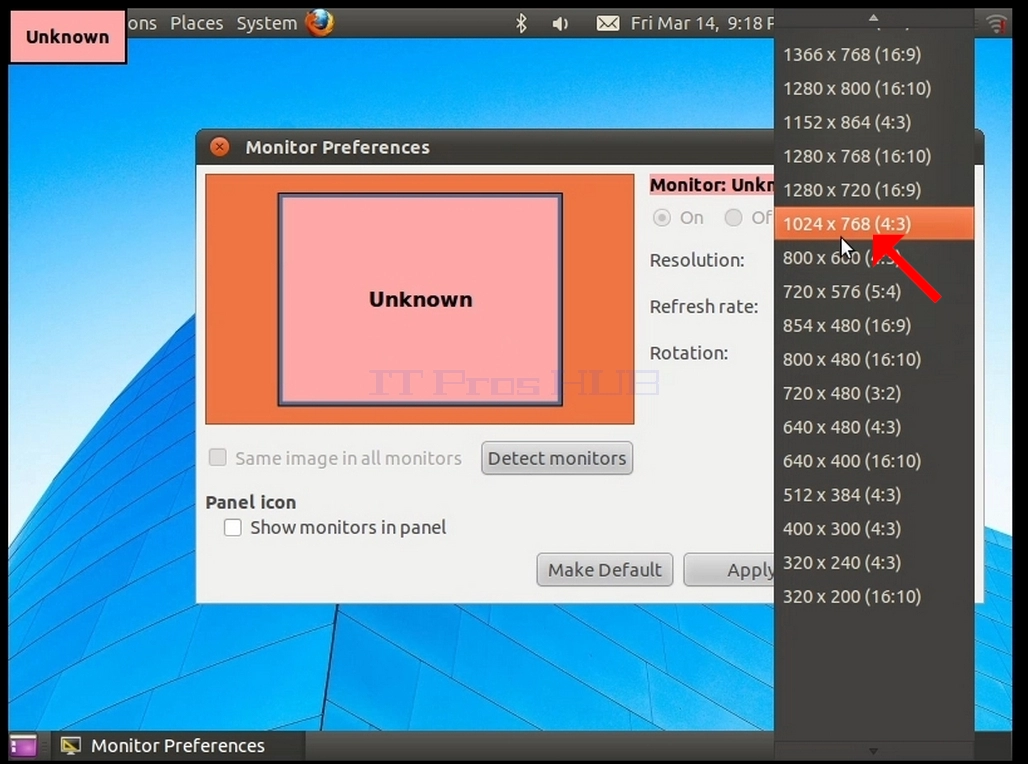Select 1152 x 864 (4:3) resolution

[874, 123]
